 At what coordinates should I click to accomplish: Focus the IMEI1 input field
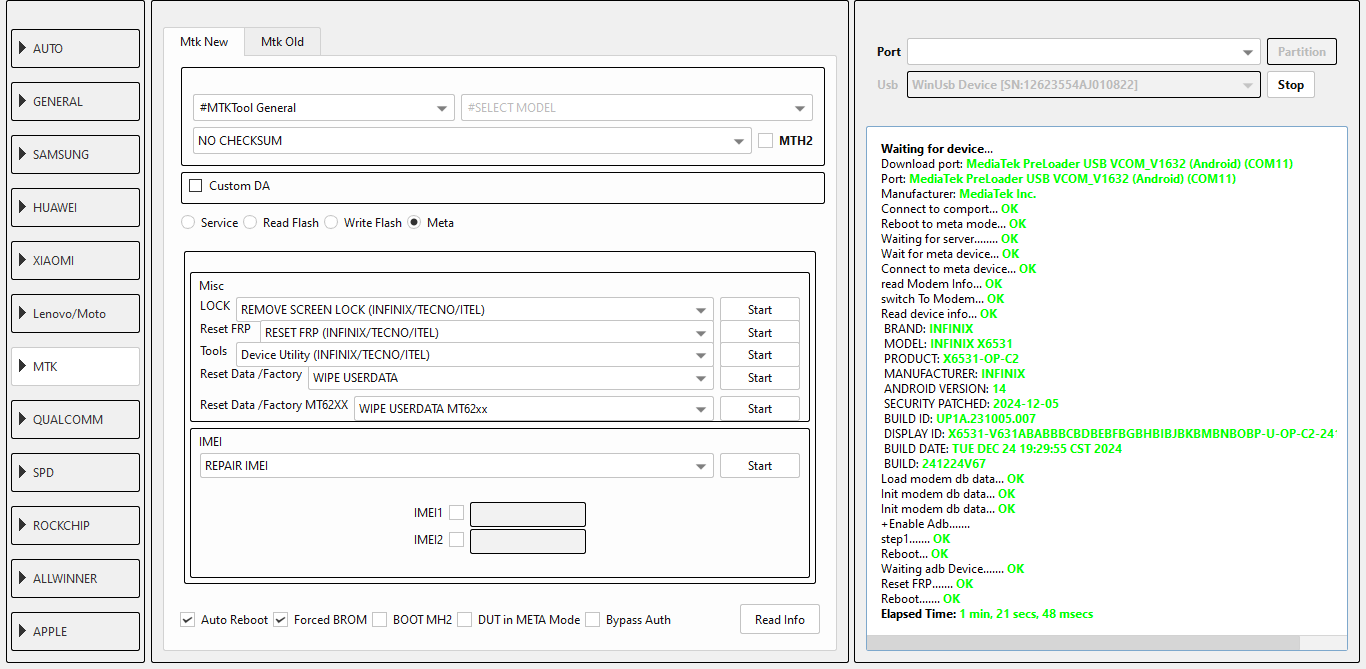click(528, 514)
